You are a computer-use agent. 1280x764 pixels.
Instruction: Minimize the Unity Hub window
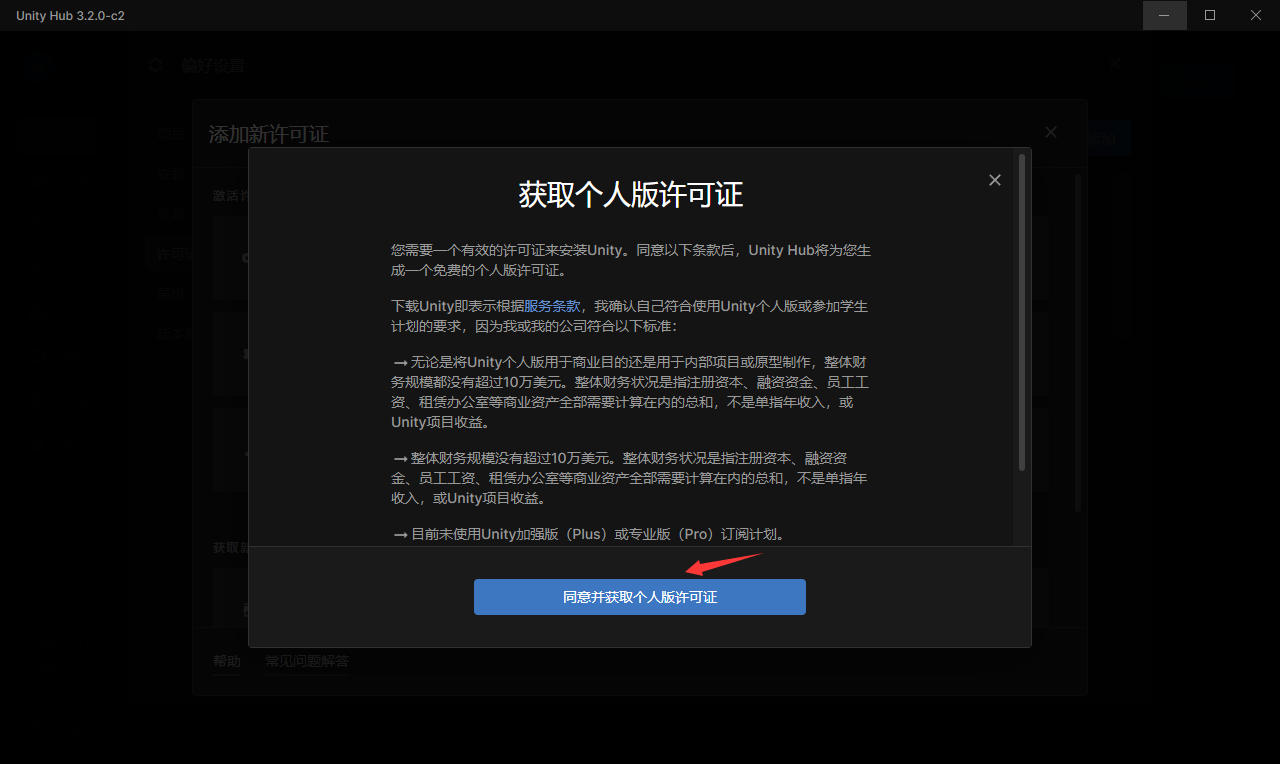[x=1165, y=15]
